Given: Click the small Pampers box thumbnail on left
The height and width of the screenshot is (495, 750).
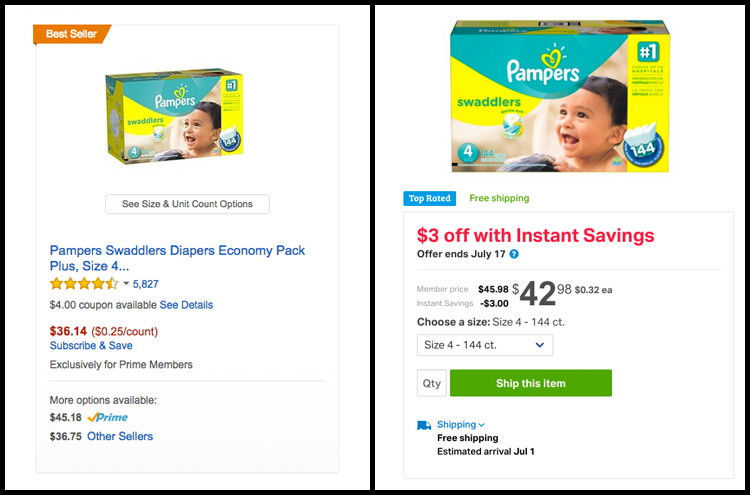Looking at the screenshot, I should pyautogui.click(x=175, y=115).
